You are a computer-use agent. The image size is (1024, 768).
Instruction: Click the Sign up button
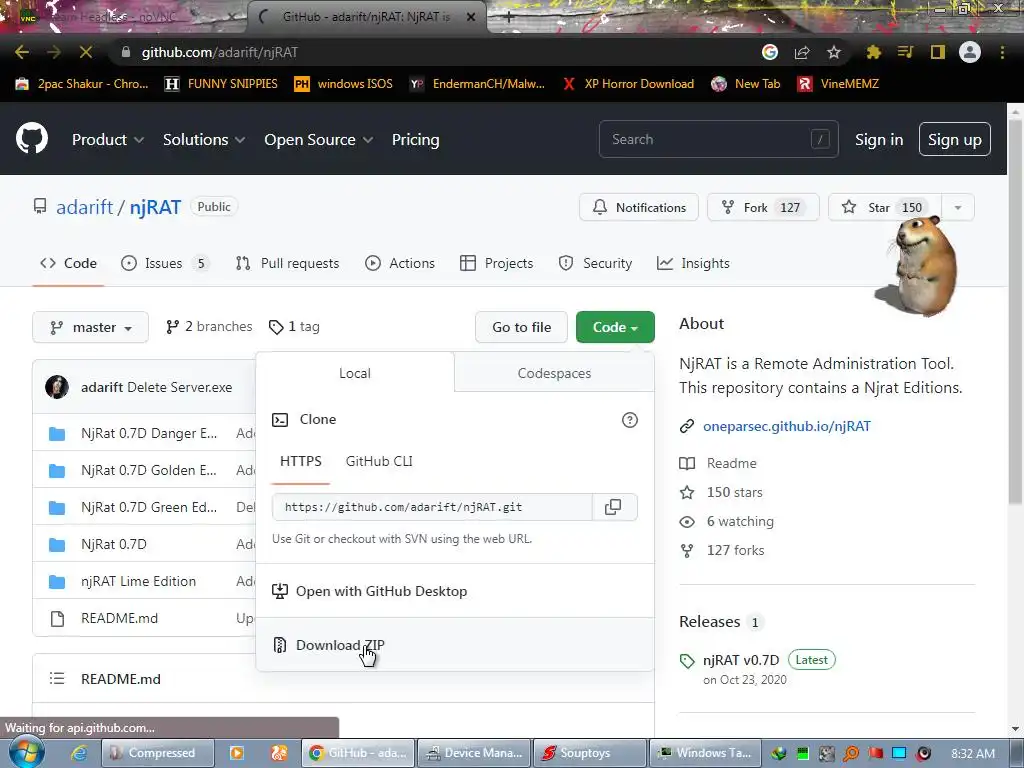click(x=954, y=140)
